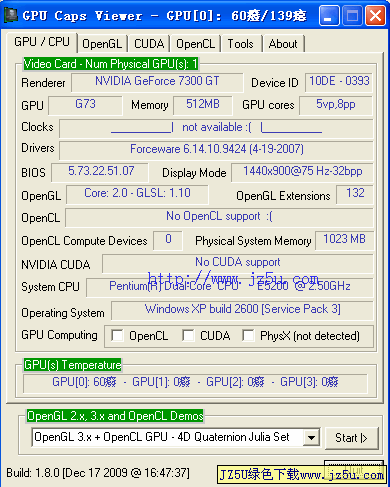Switch to the GPU / CPU tab

click(42, 42)
